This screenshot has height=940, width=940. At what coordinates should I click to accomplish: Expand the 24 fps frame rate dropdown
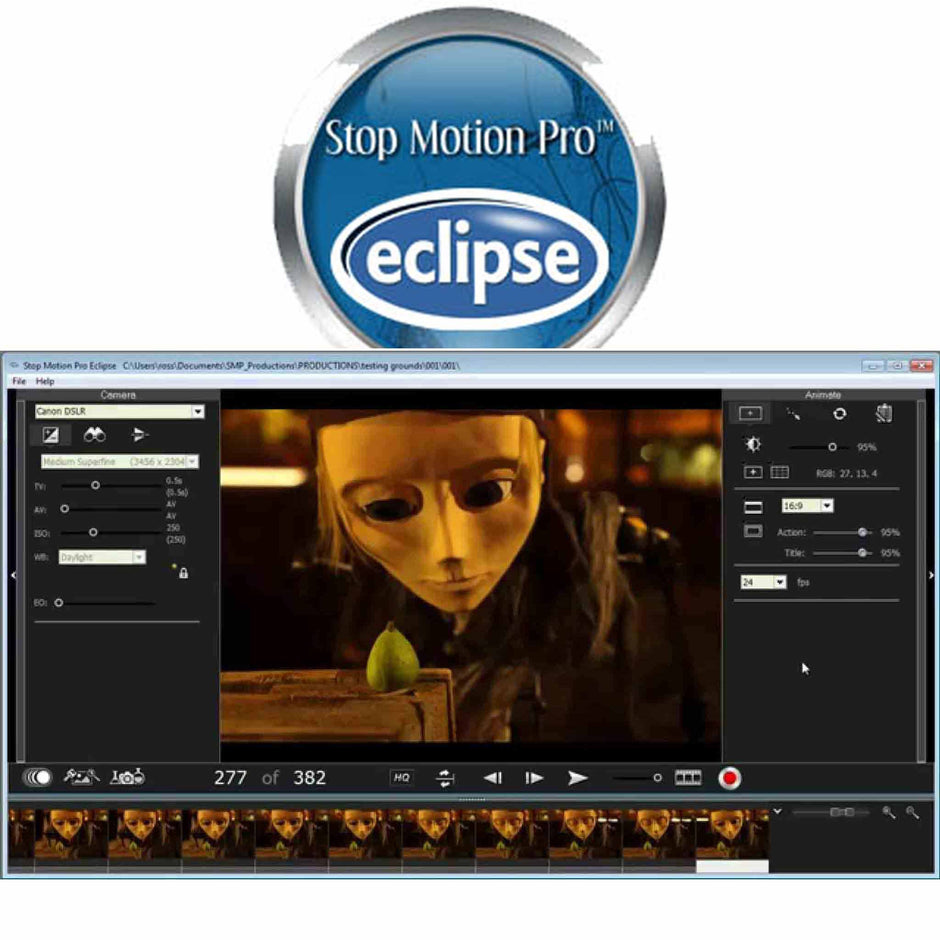779,582
